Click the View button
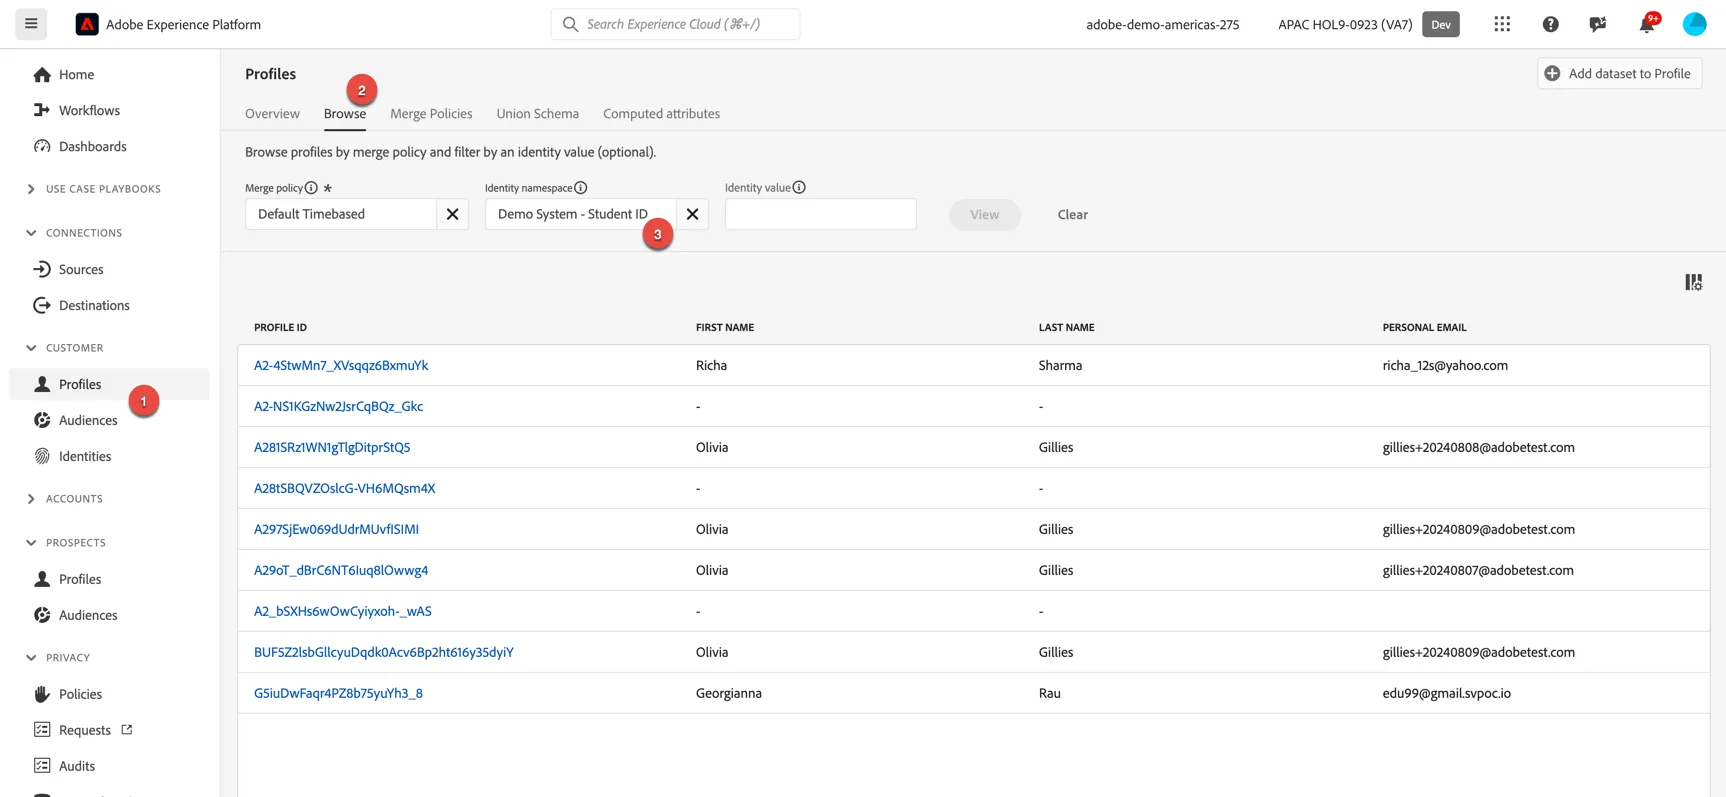This screenshot has height=797, width=1726. [984, 214]
